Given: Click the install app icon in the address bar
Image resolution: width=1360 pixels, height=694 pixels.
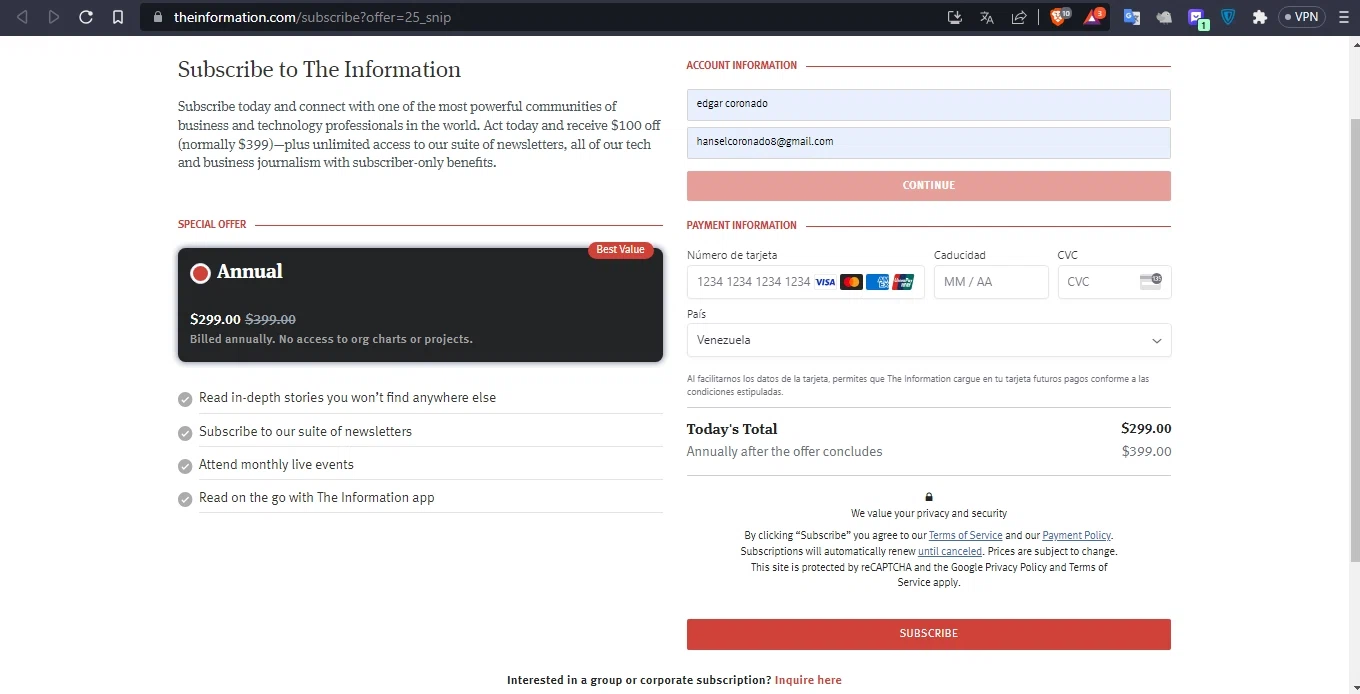Looking at the screenshot, I should click(x=955, y=17).
